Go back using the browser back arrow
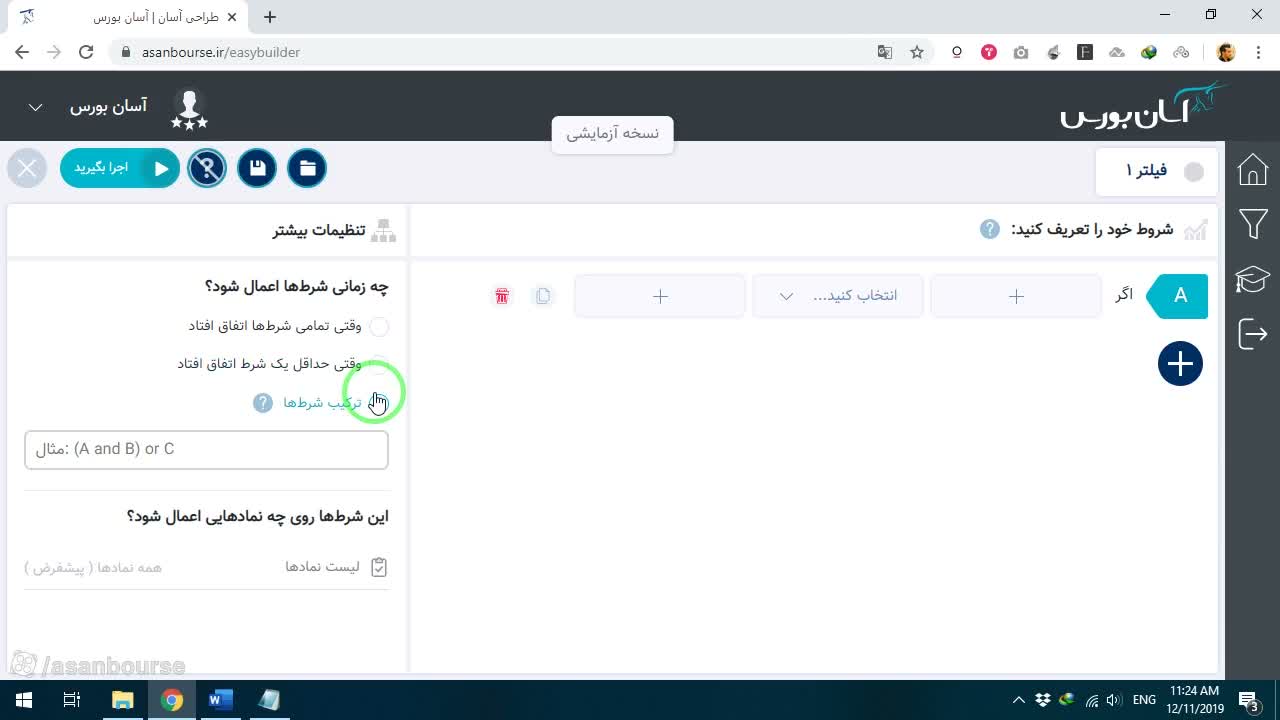 click(x=22, y=52)
